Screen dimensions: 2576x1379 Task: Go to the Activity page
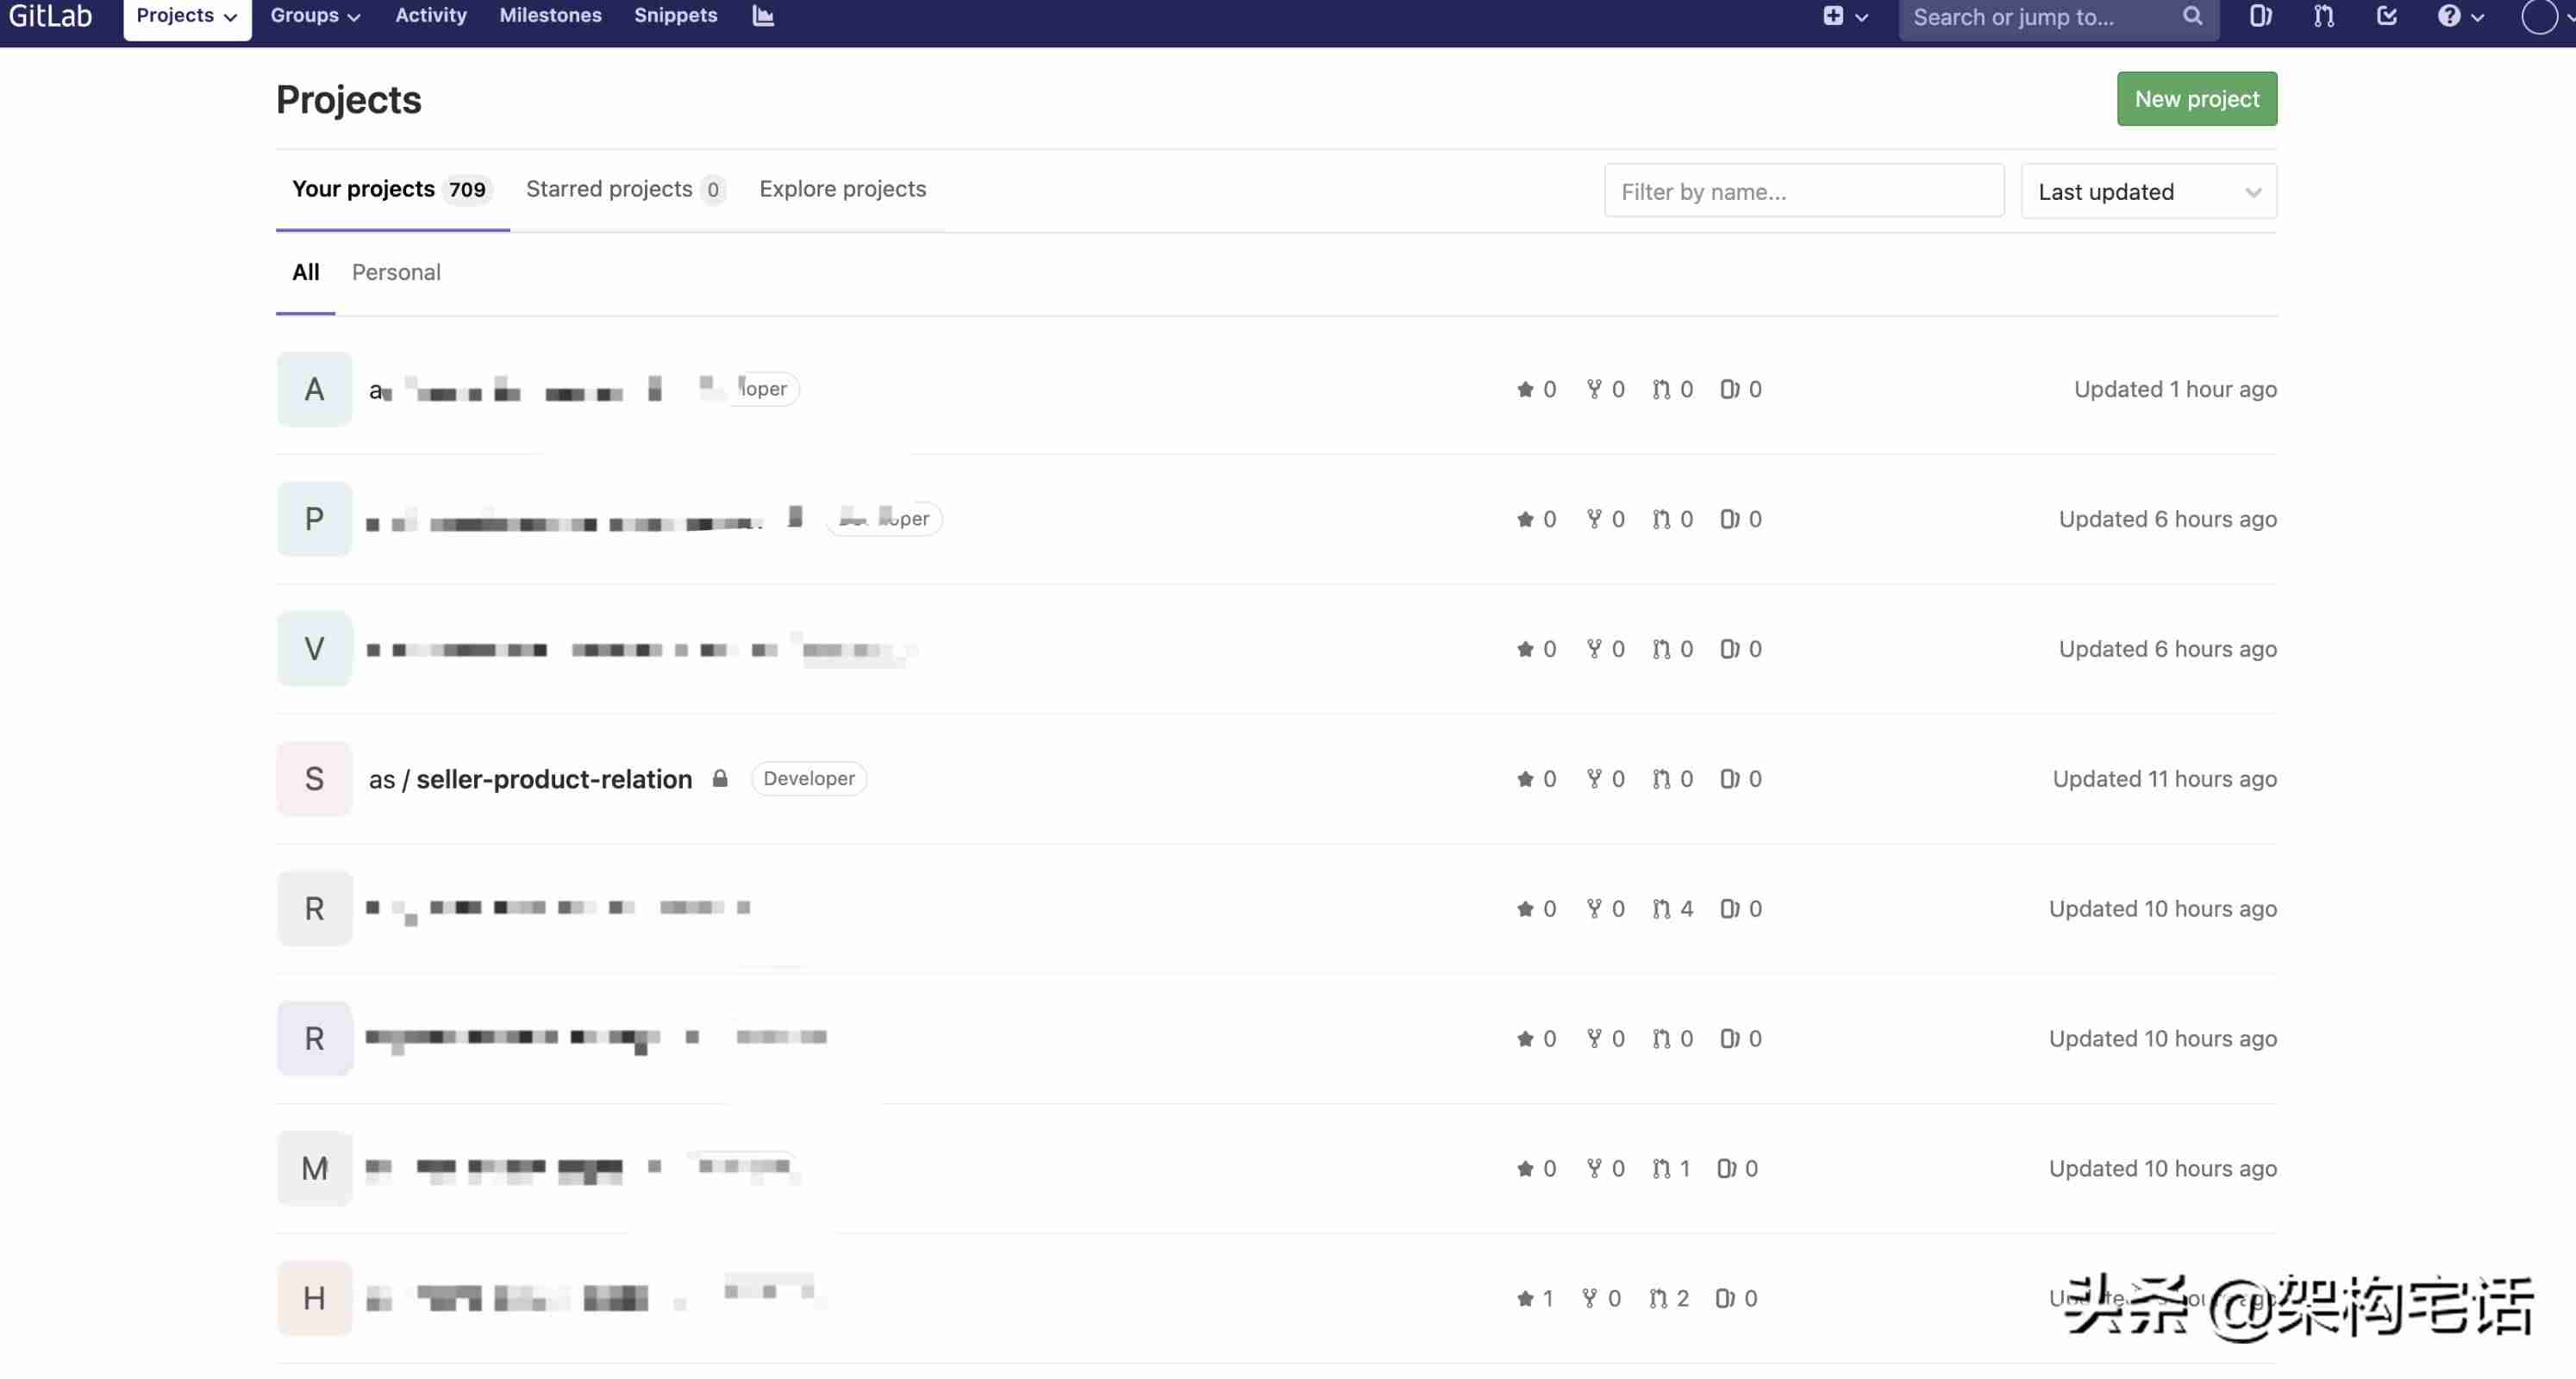click(x=431, y=15)
